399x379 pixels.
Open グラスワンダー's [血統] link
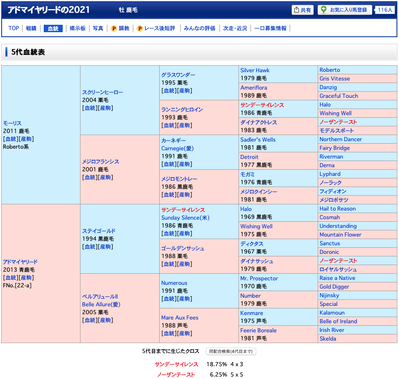(x=169, y=91)
